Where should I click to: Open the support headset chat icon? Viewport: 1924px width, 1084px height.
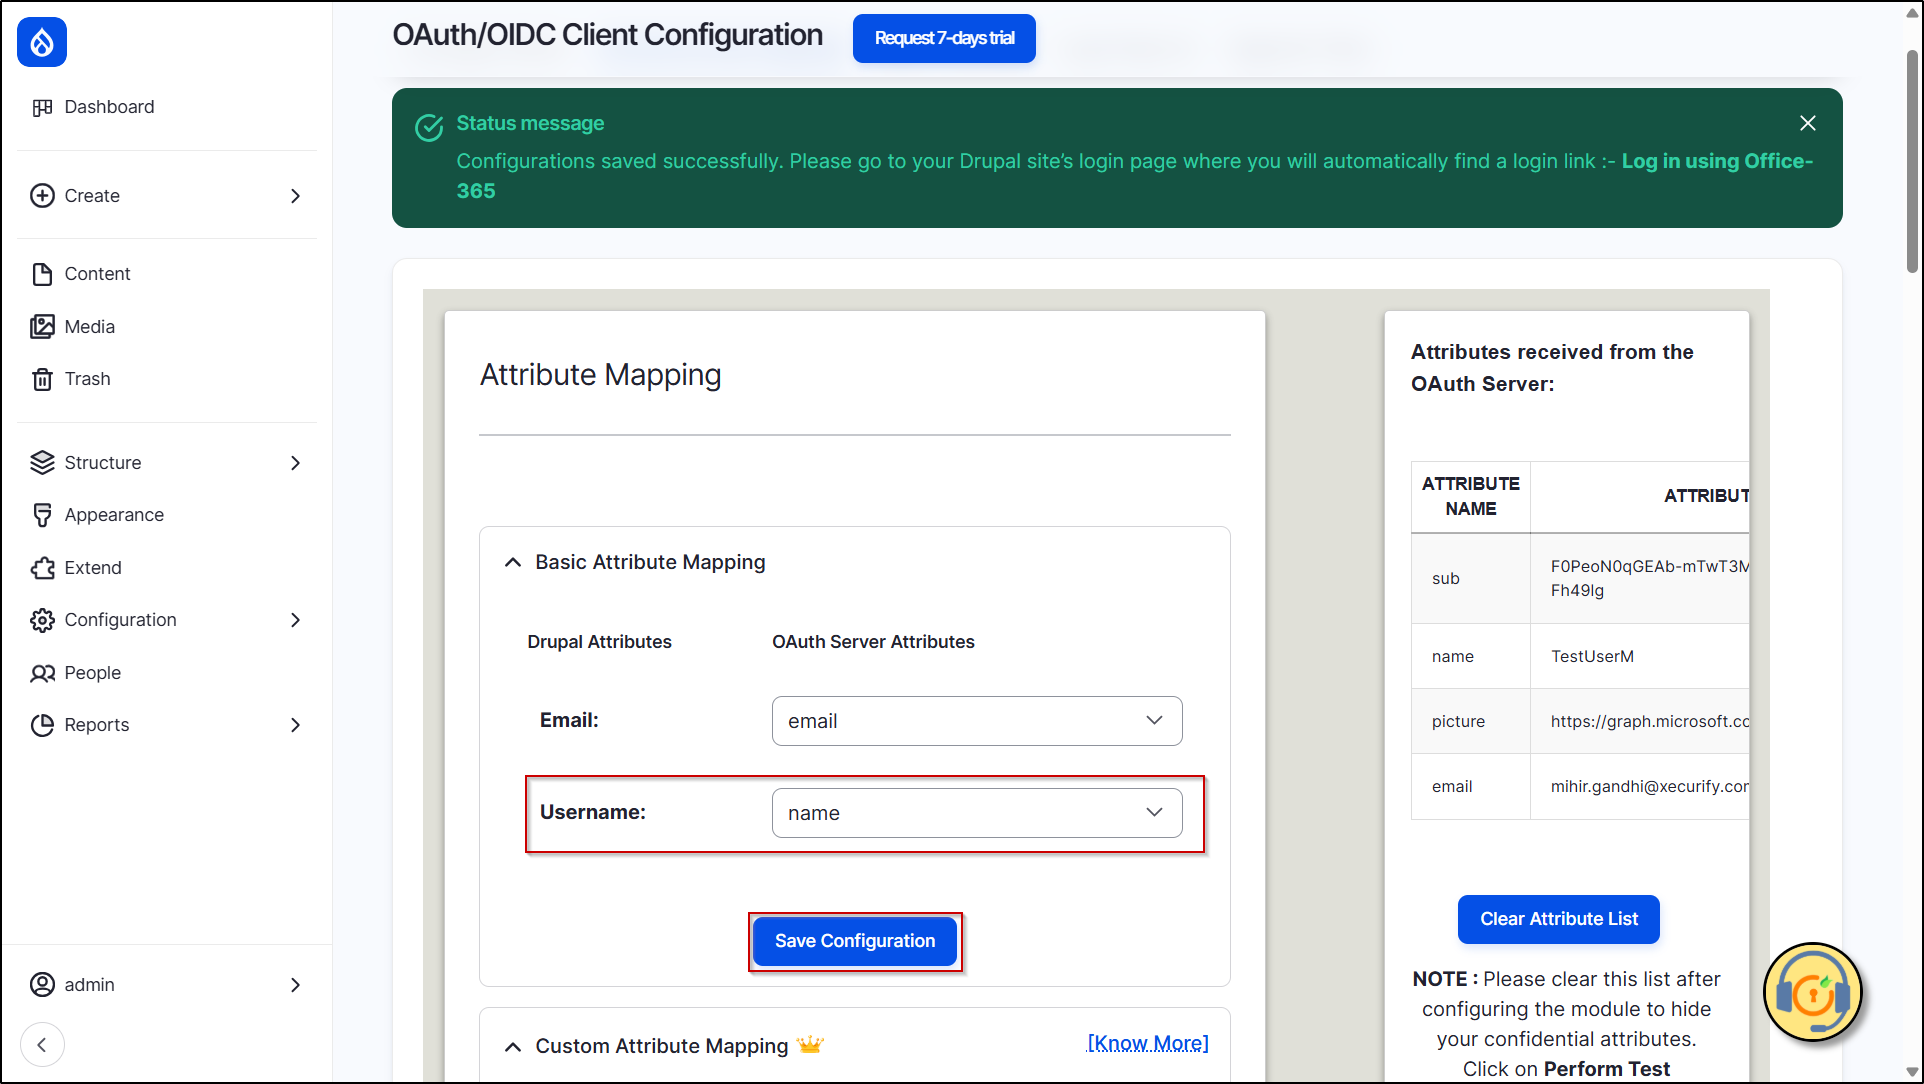[1812, 993]
